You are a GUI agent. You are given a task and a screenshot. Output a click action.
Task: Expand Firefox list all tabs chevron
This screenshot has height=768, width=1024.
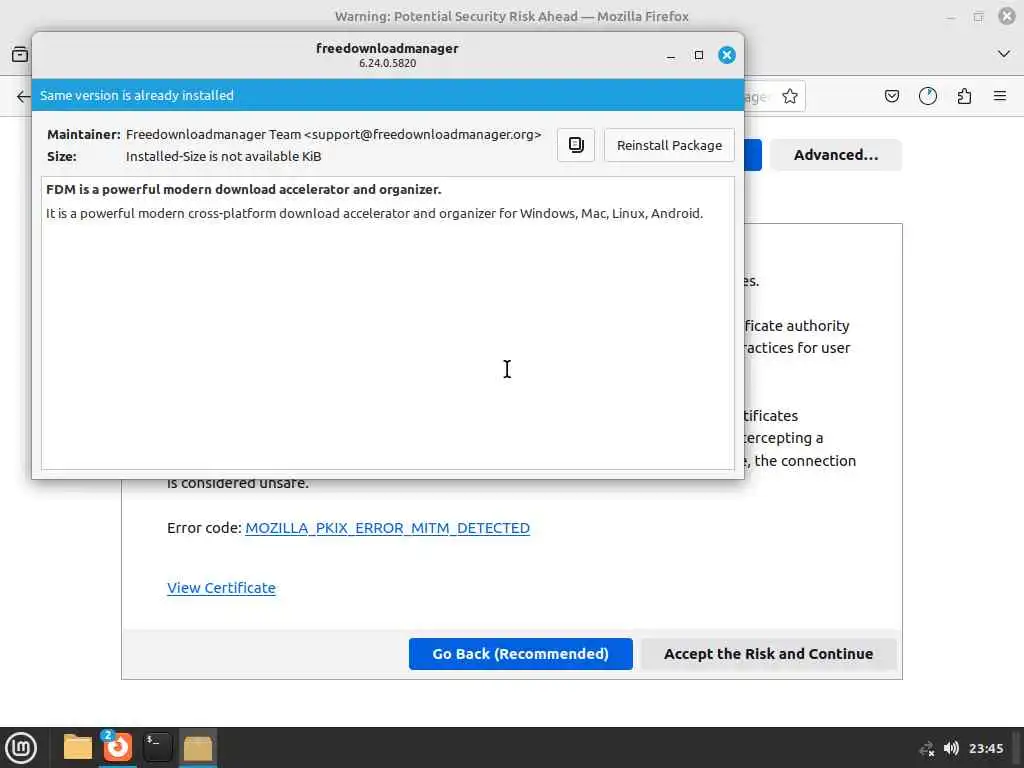pos(1004,54)
